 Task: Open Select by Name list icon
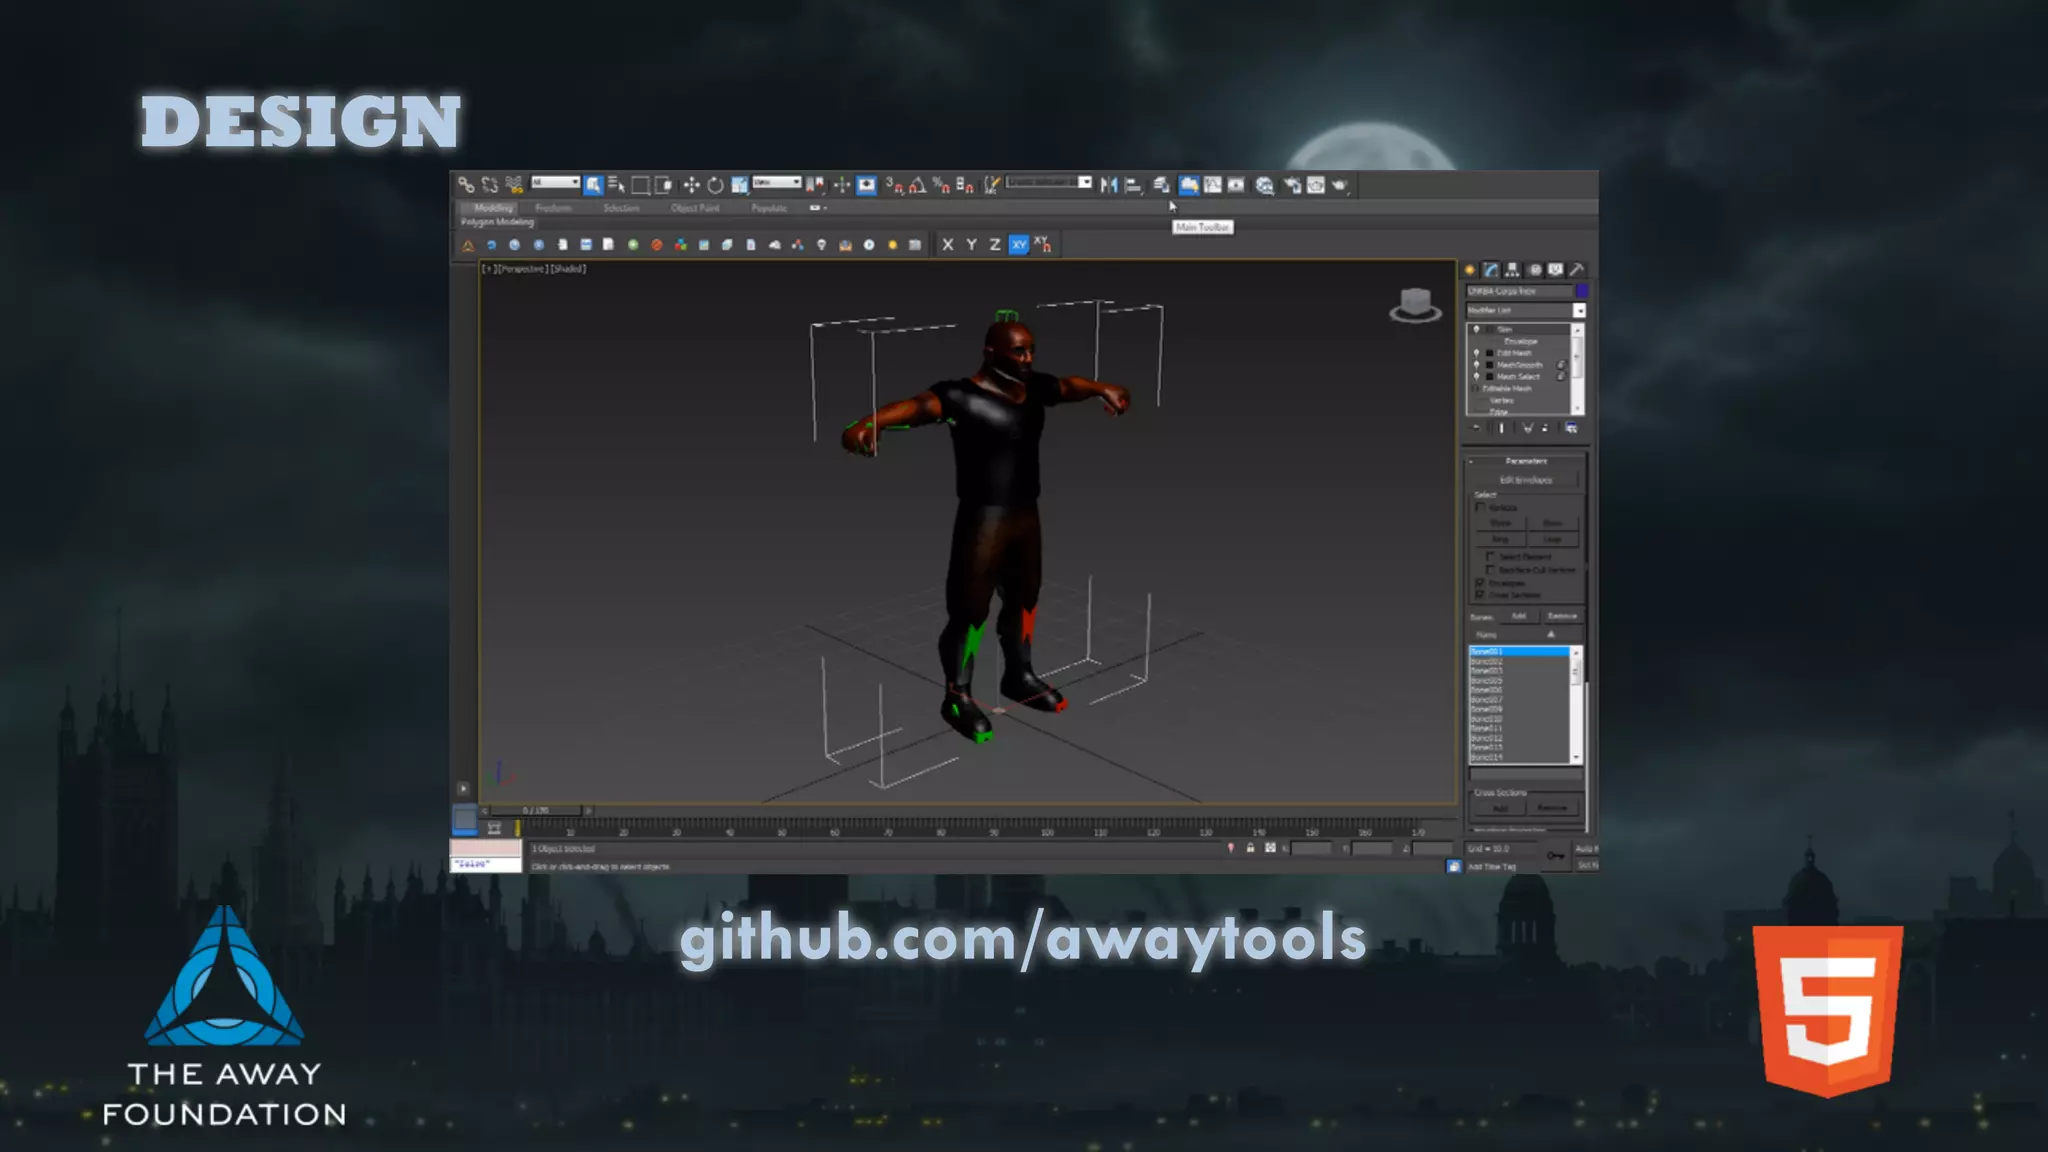pyautogui.click(x=616, y=185)
